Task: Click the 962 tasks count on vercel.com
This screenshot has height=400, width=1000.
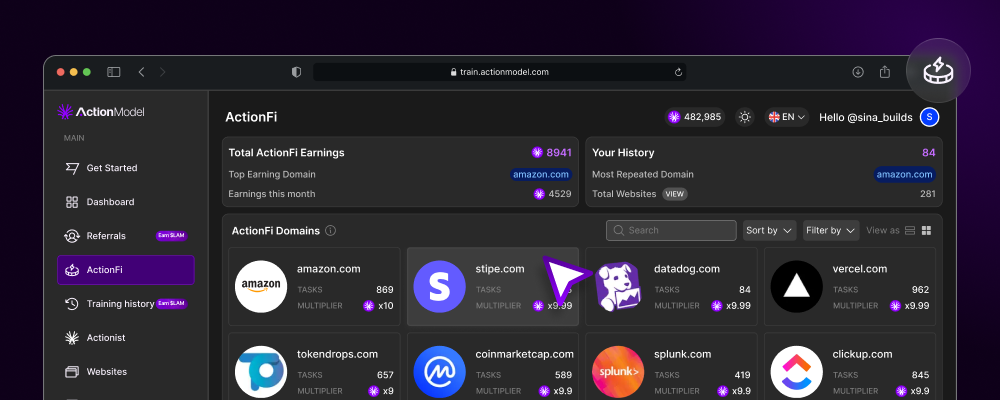Action: [920, 290]
